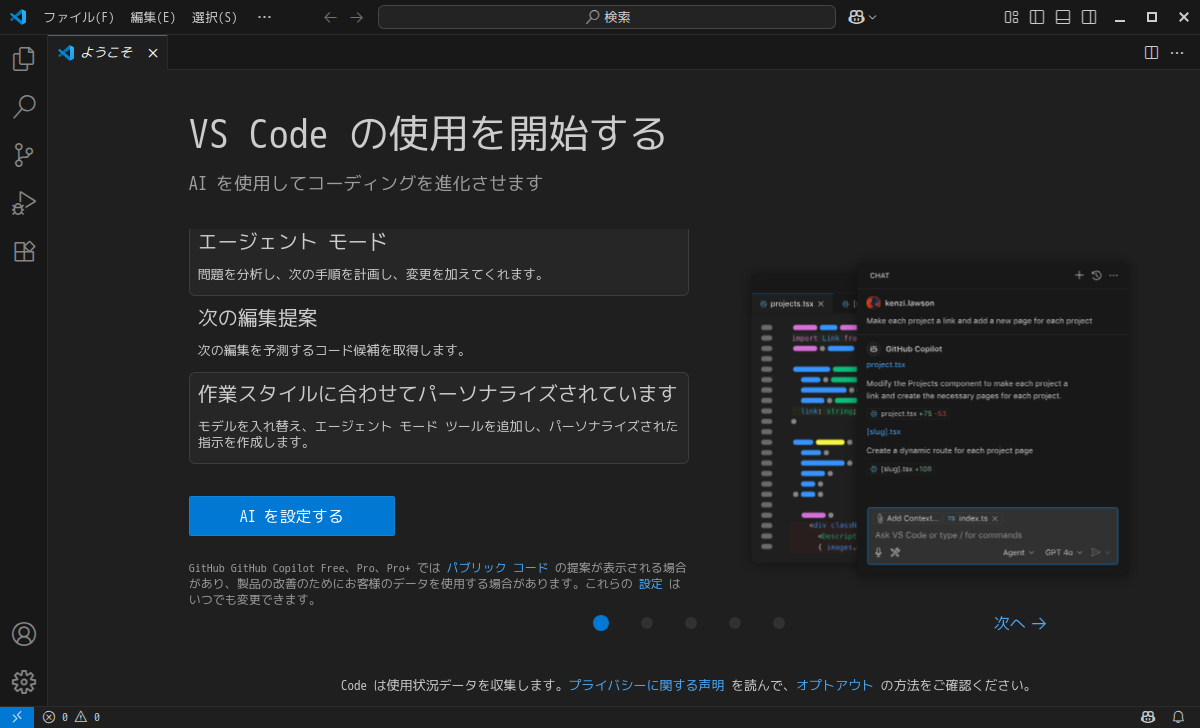Select the fifth walkthrough page dot
The image size is (1200, 728).
(x=779, y=623)
